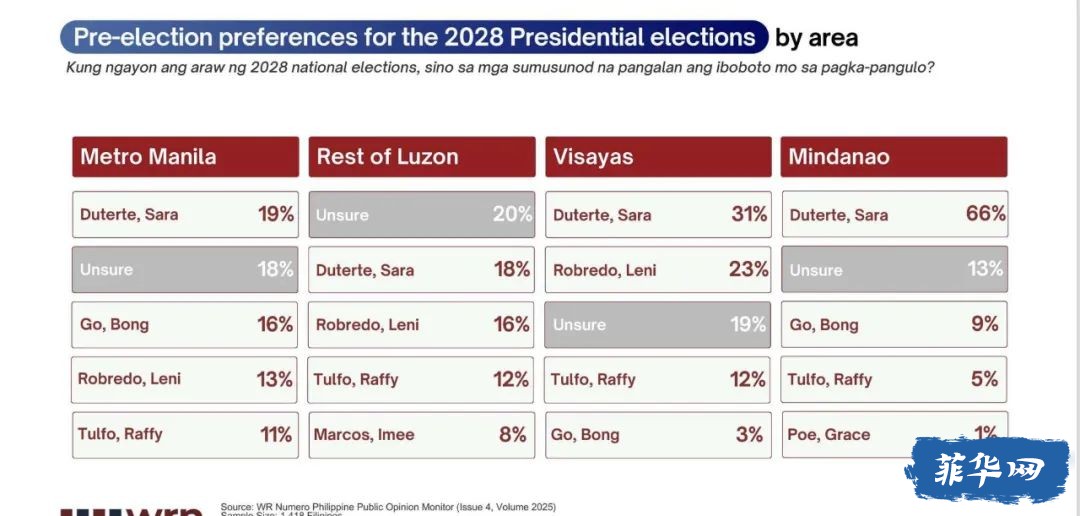The height and width of the screenshot is (516, 1080).
Task: Click the Tagalog survey question subtitle
Action: coord(500,69)
